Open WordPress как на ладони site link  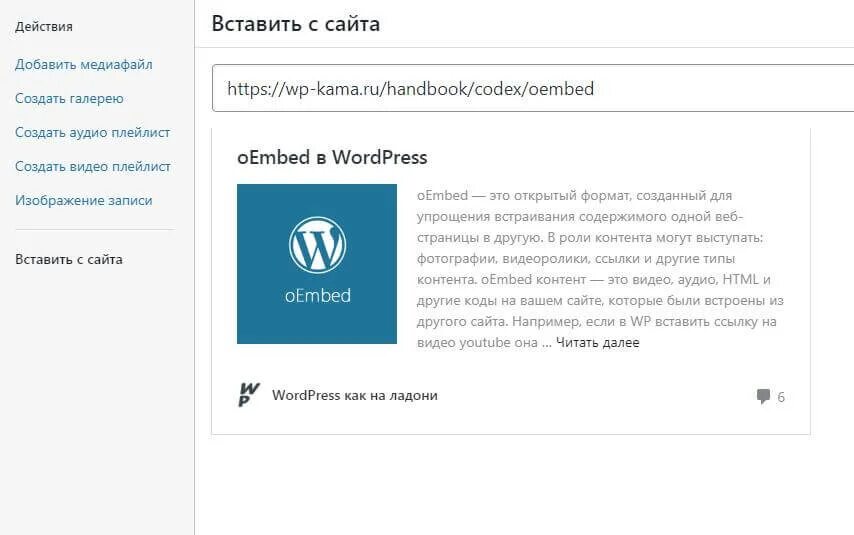click(x=355, y=395)
